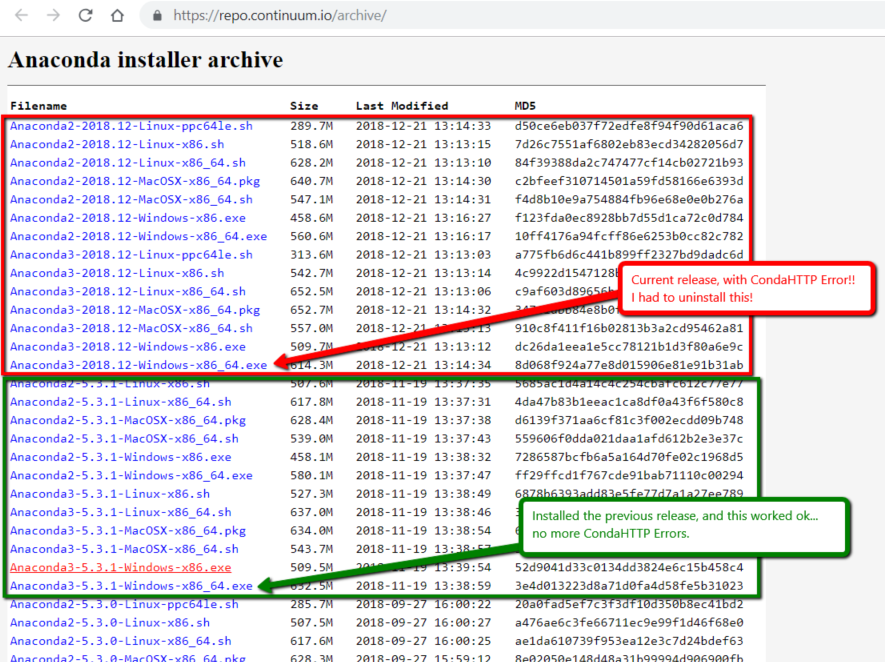
Task: Reload the page with the refresh icon
Action: [x=86, y=15]
